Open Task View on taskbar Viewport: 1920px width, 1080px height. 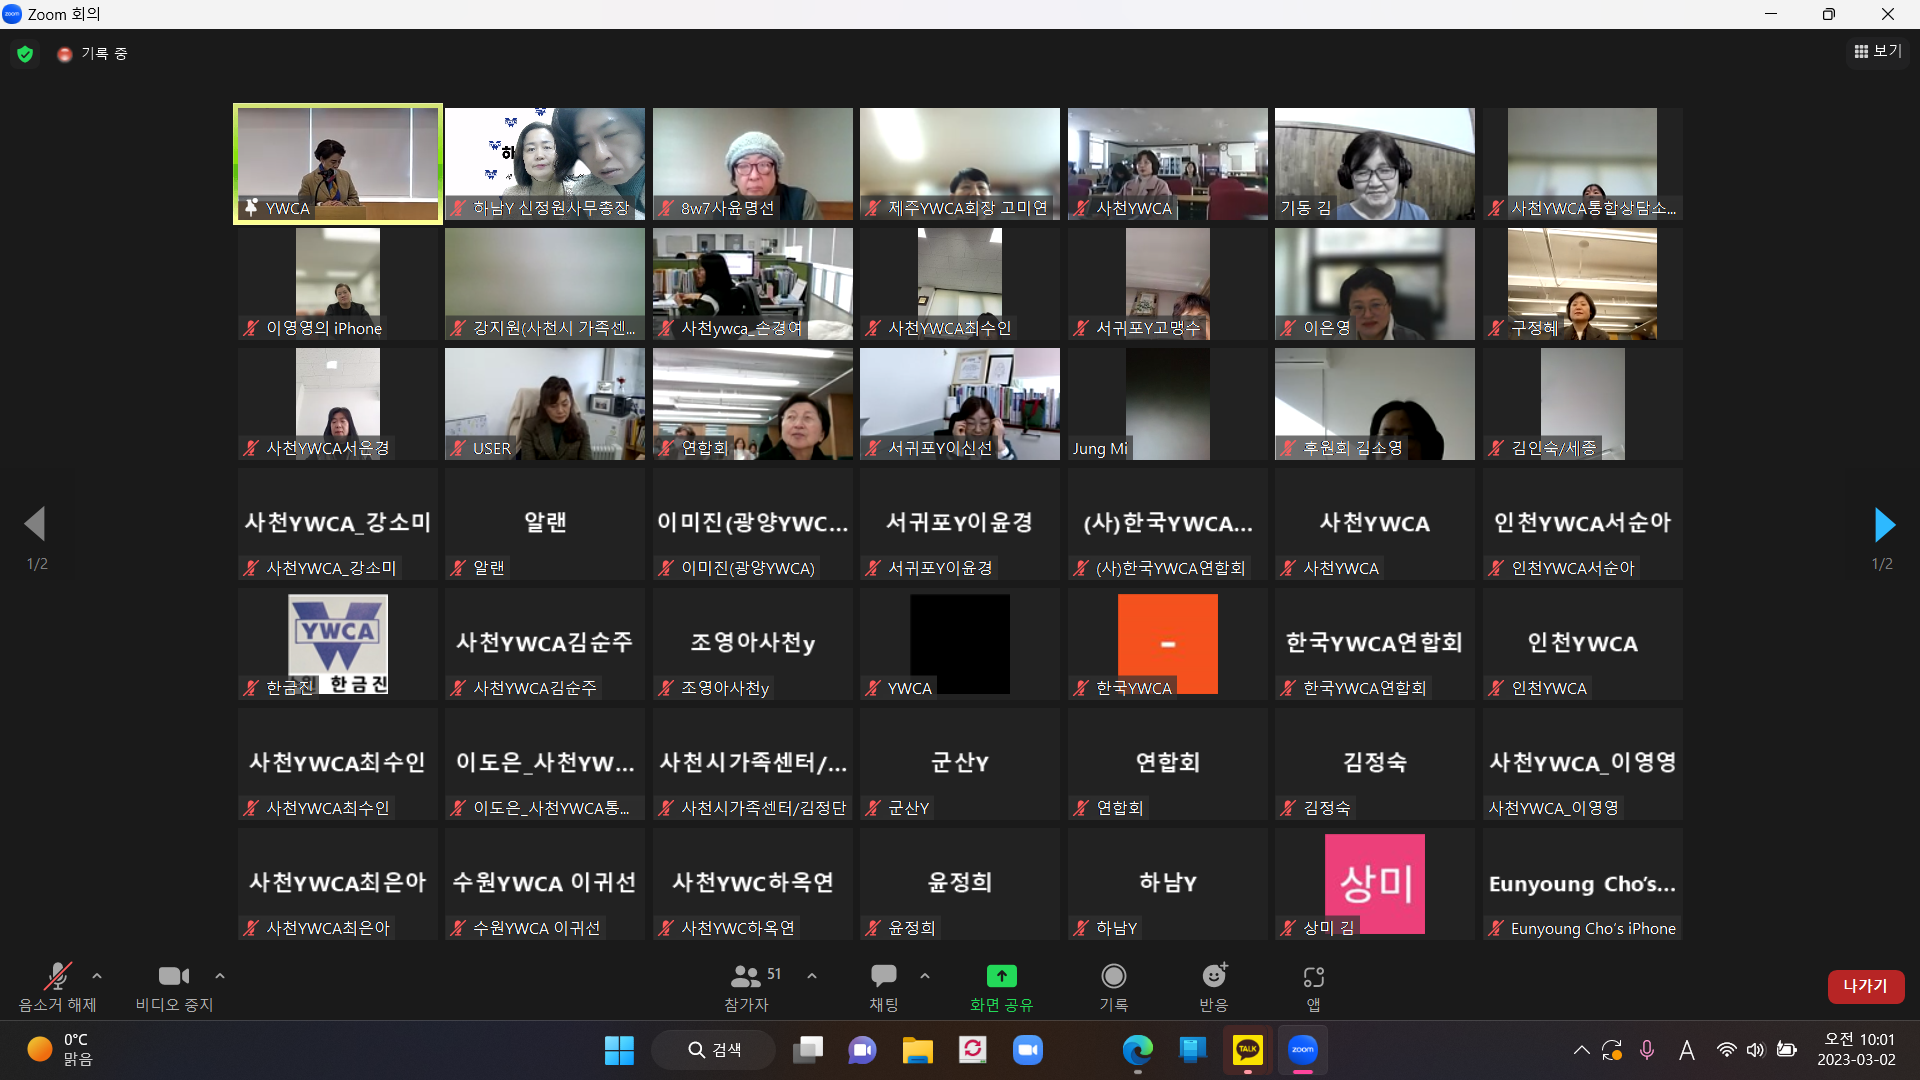pyautogui.click(x=808, y=1050)
